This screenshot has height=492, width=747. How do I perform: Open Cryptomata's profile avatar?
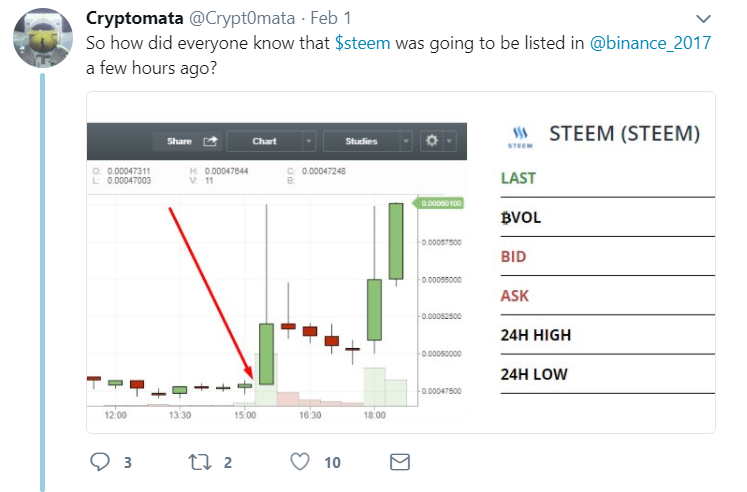click(x=41, y=39)
